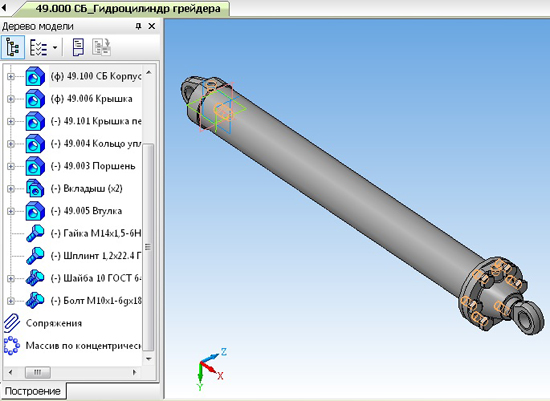550x401 pixels.
Task: Click the XYZ coordinate axes indicator
Action: click(x=211, y=368)
